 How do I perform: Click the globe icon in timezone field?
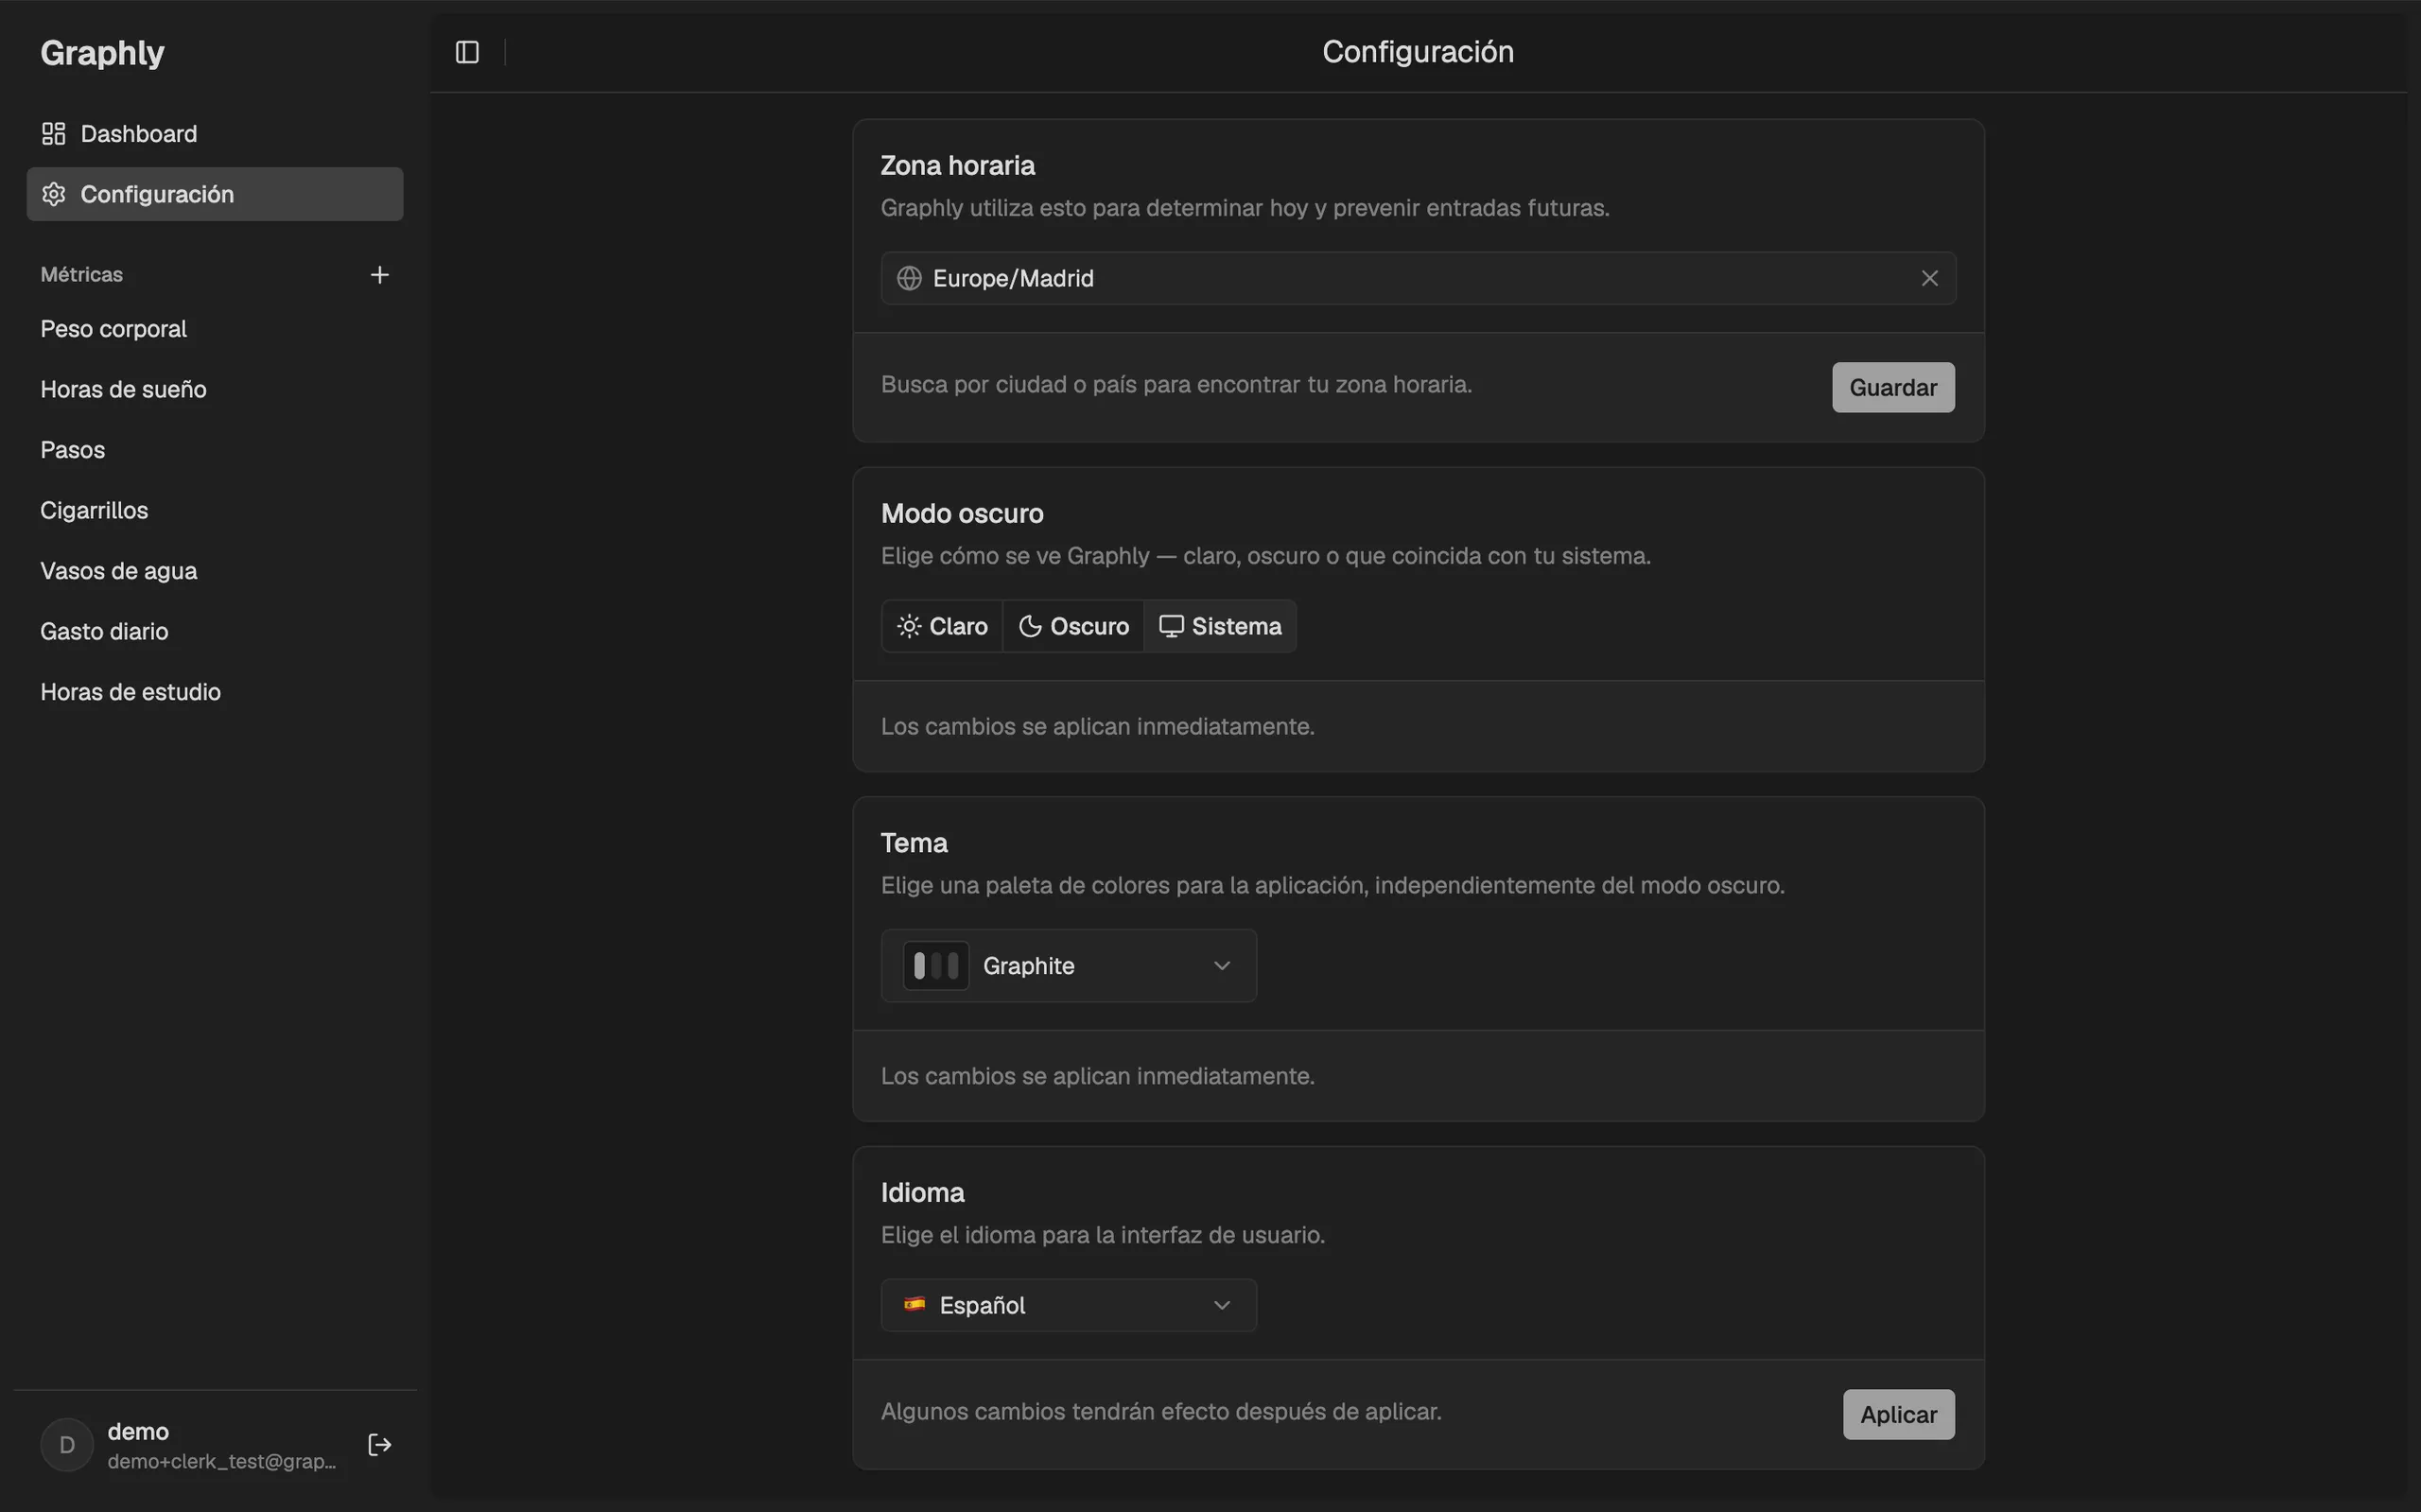908,278
